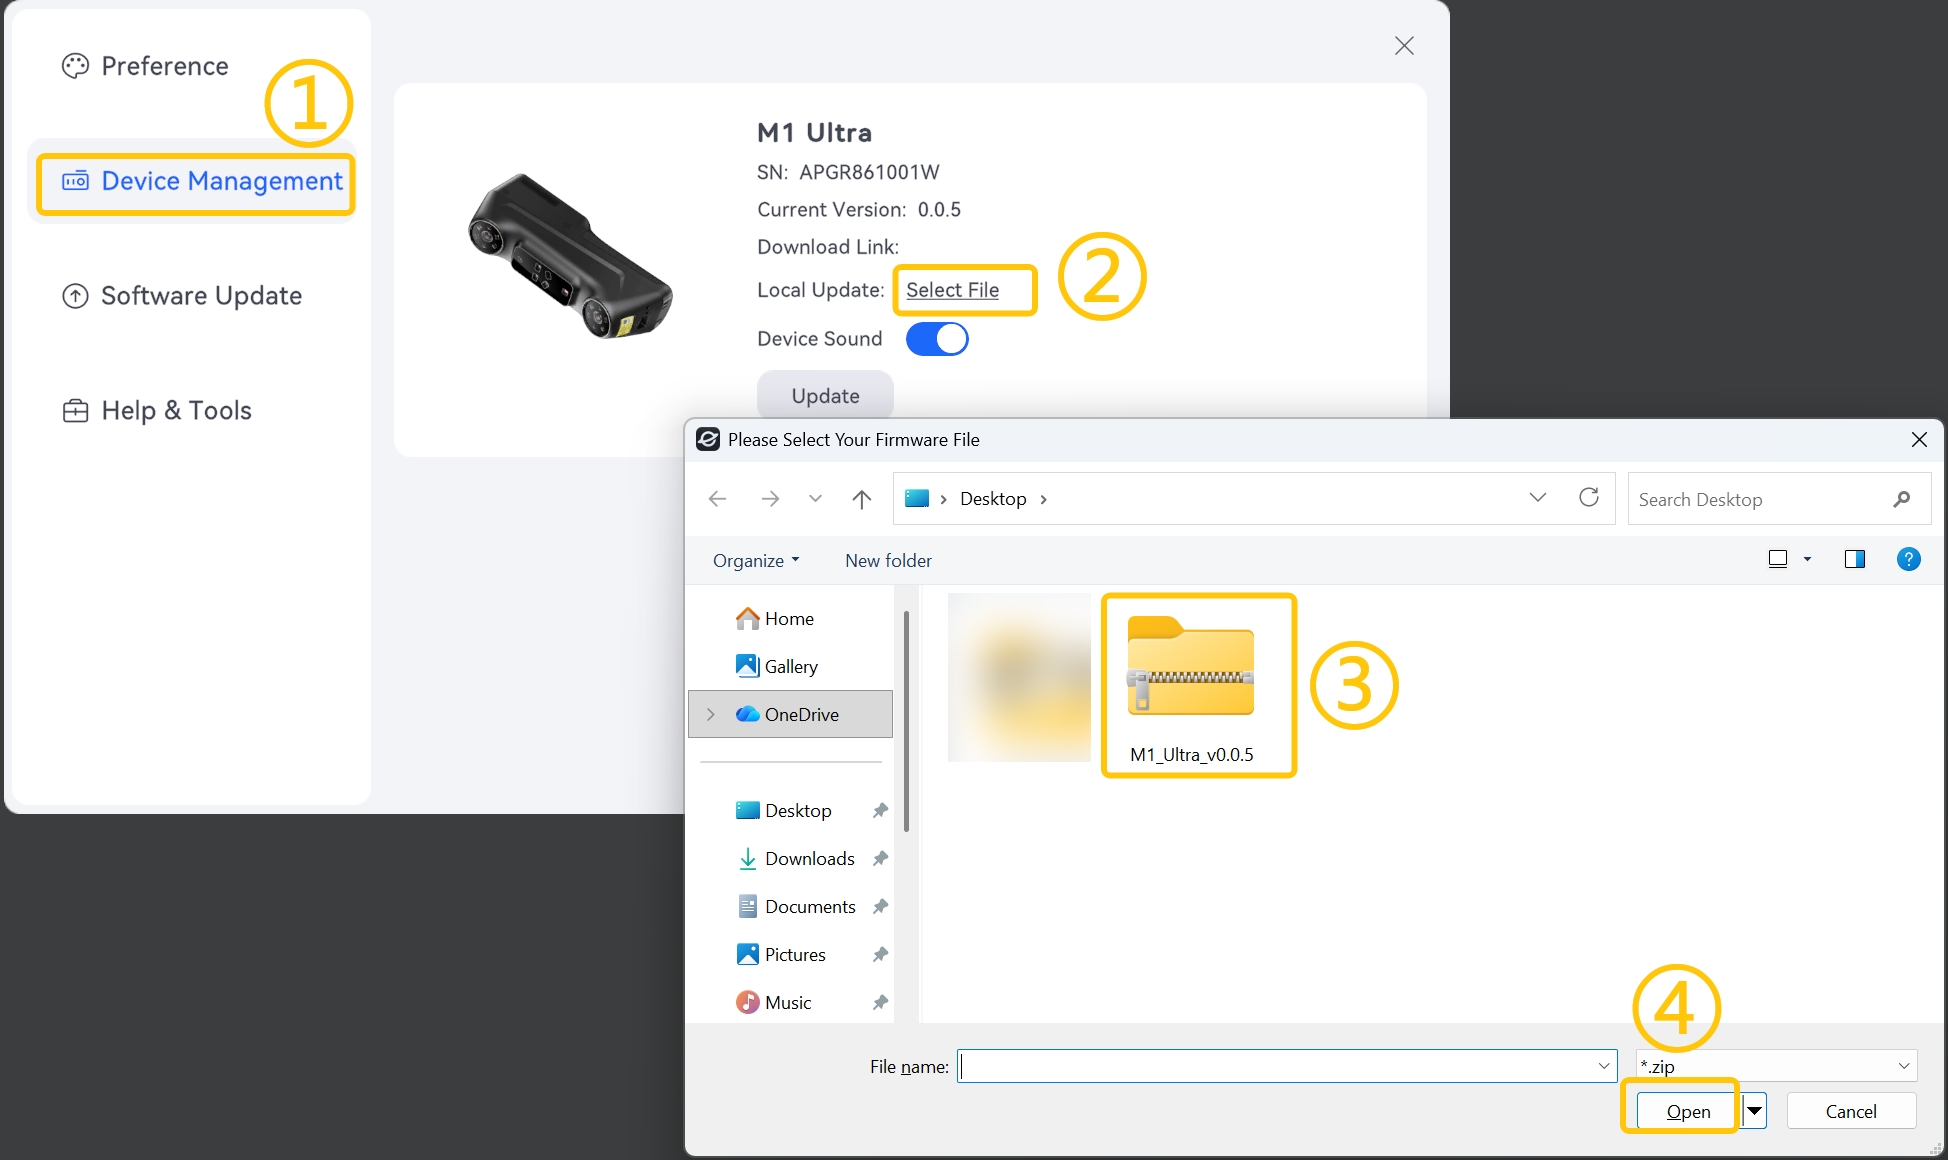The height and width of the screenshot is (1160, 1948).
Task: Open file dialog help icon
Action: click(x=1908, y=559)
